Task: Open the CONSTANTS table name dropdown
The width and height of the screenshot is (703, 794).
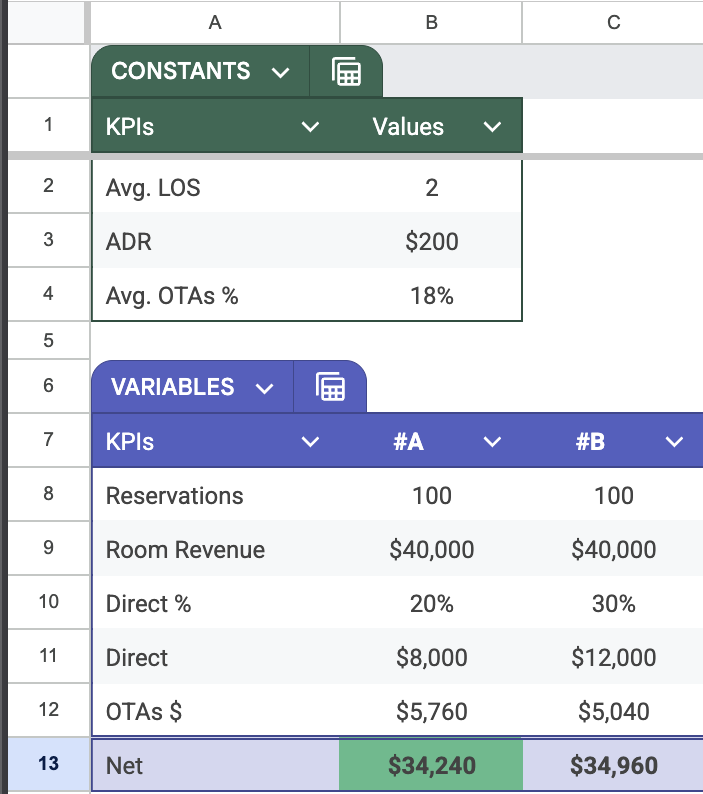Action: point(280,72)
